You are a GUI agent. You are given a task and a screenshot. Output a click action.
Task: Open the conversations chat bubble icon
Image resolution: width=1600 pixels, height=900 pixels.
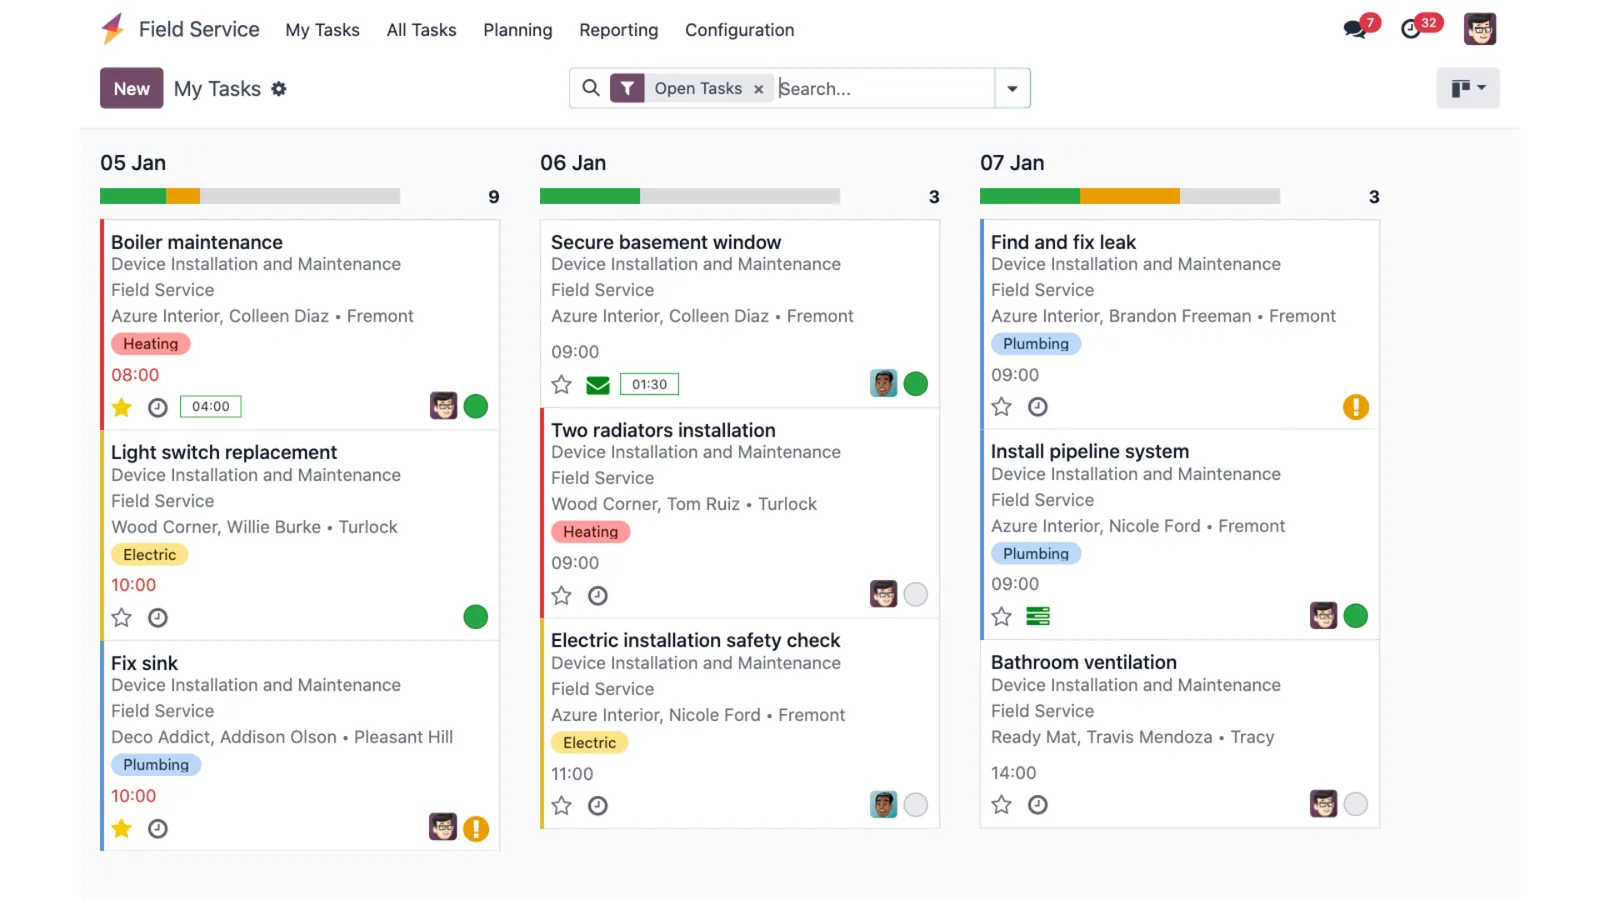pos(1355,29)
